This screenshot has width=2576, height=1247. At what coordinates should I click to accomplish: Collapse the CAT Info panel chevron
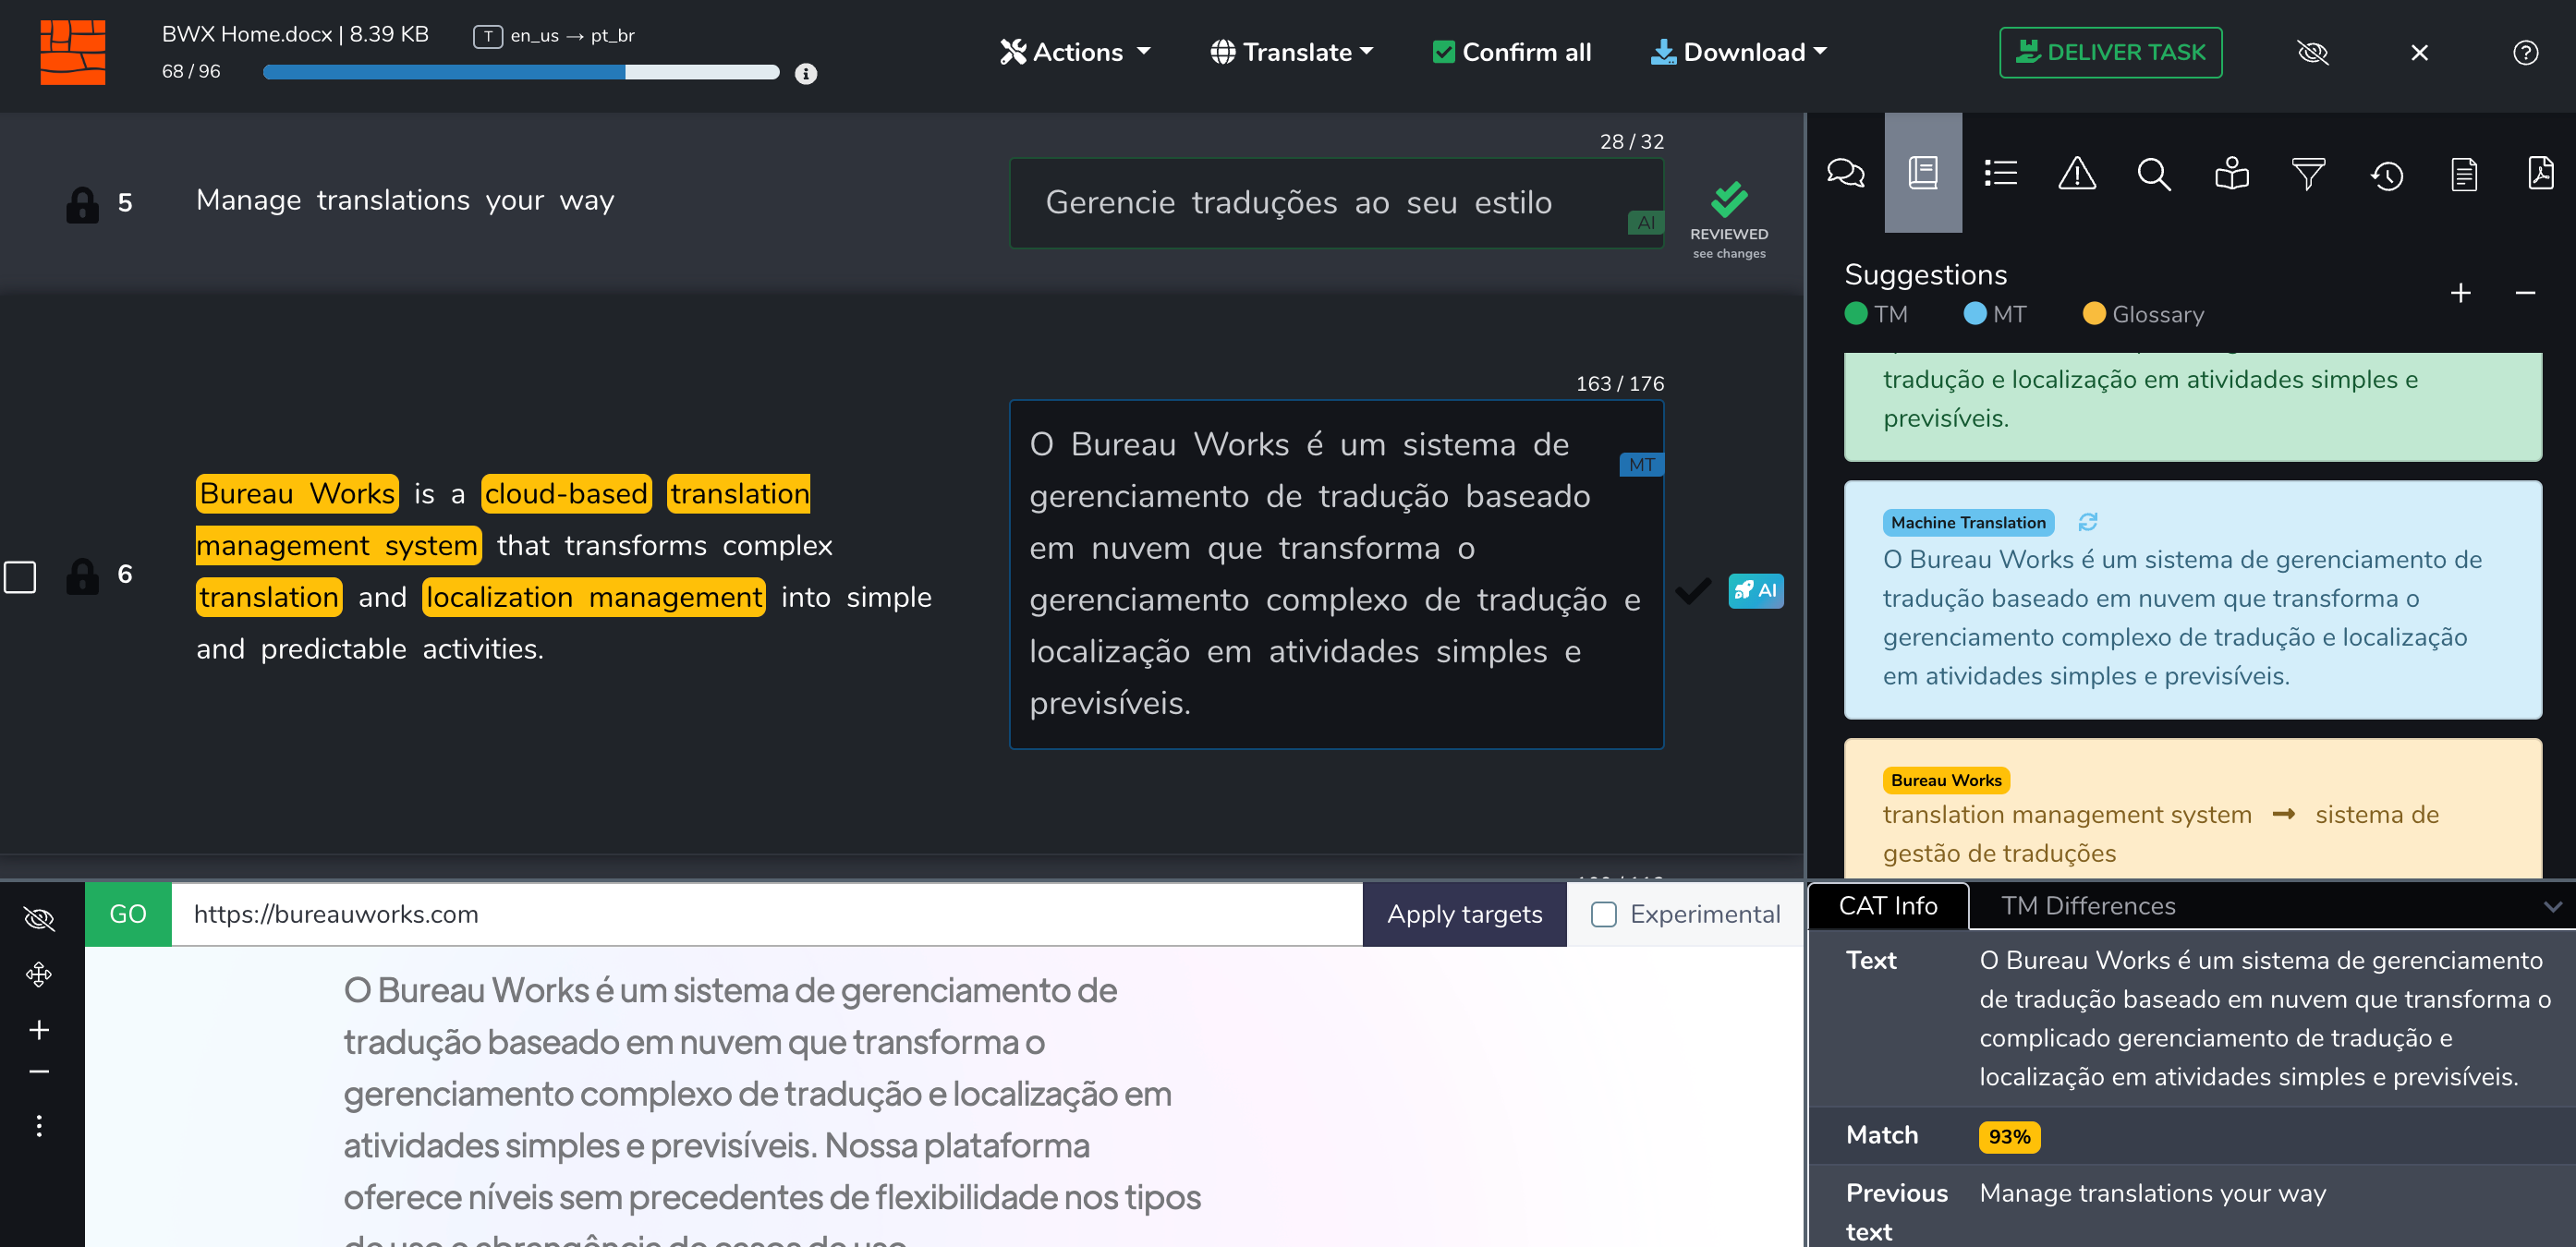click(x=2552, y=906)
